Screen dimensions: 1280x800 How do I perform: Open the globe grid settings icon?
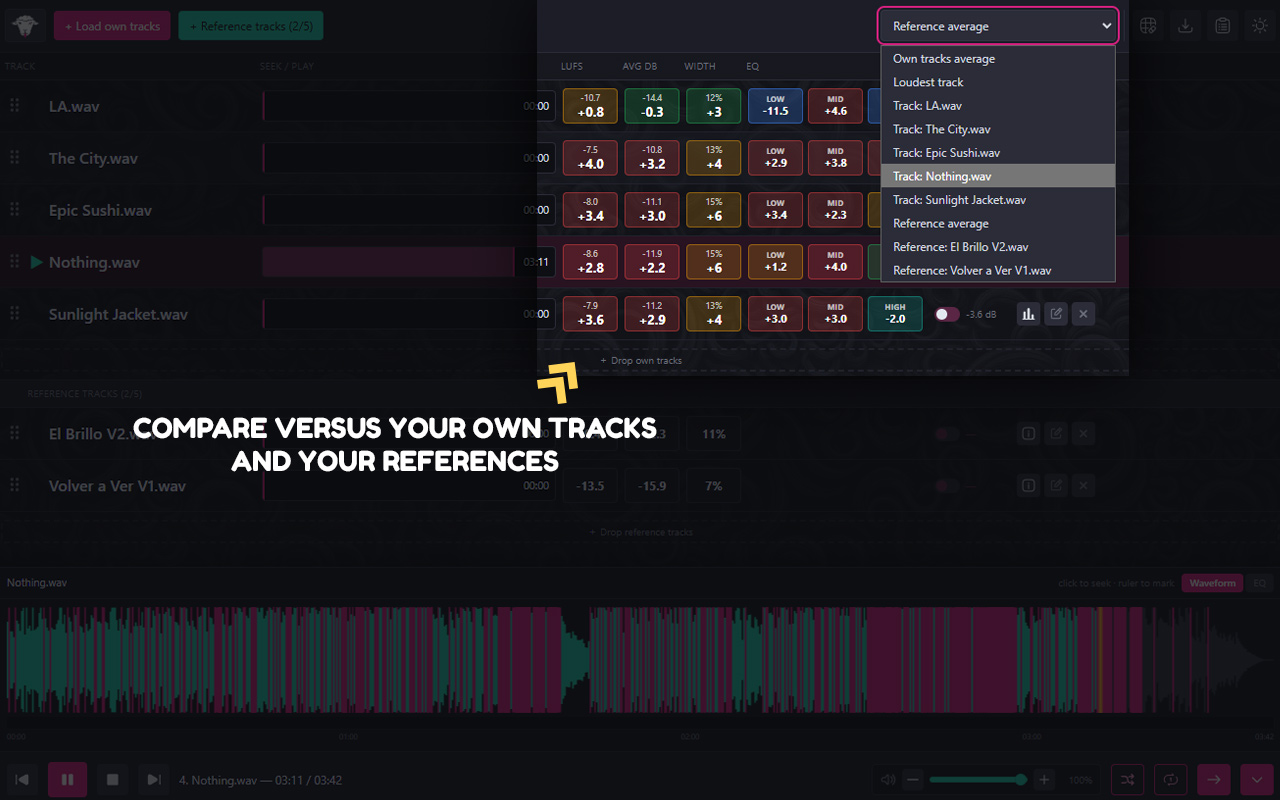coord(1148,26)
